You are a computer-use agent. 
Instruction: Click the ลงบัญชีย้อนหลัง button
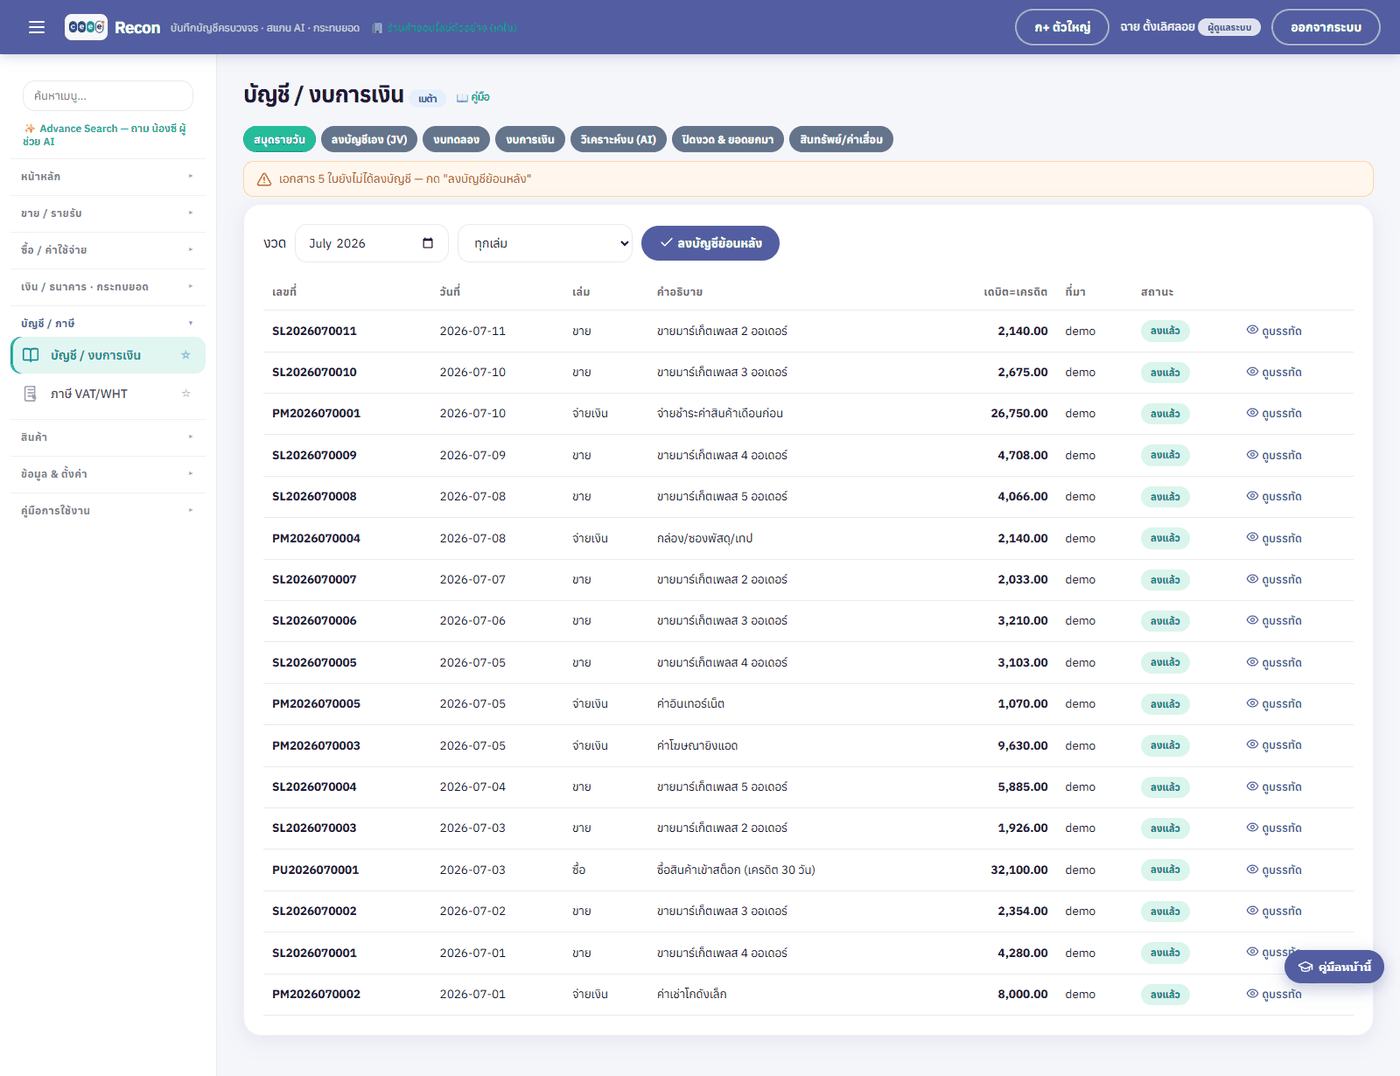coord(710,243)
